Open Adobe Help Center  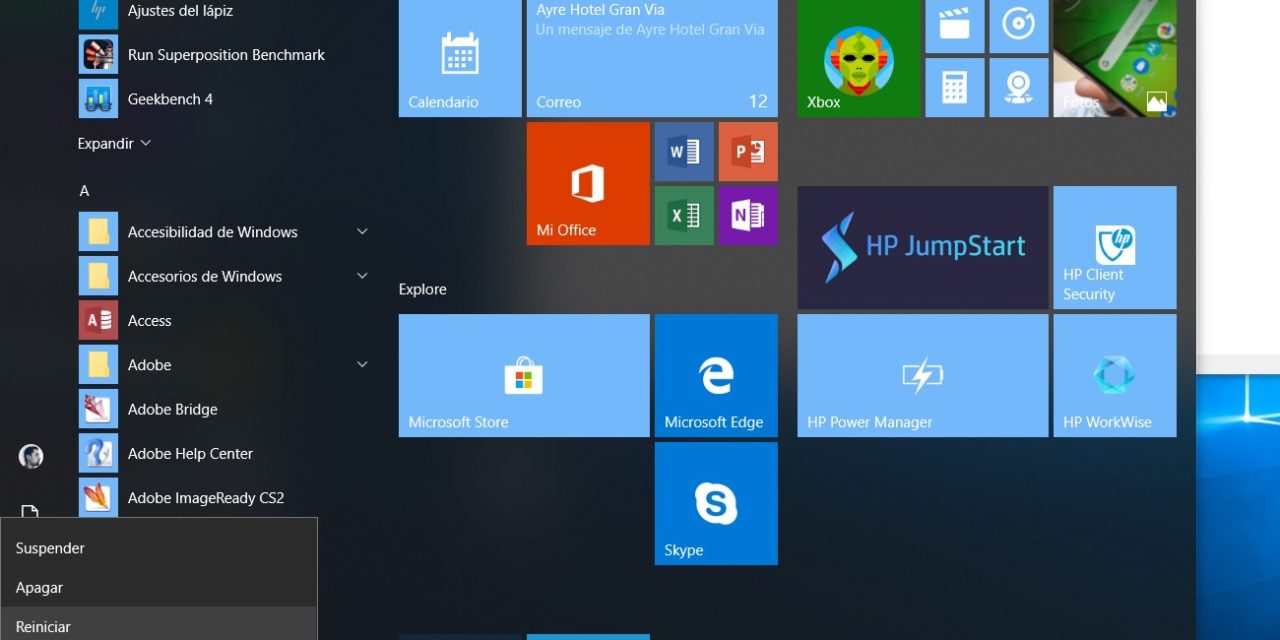click(190, 453)
